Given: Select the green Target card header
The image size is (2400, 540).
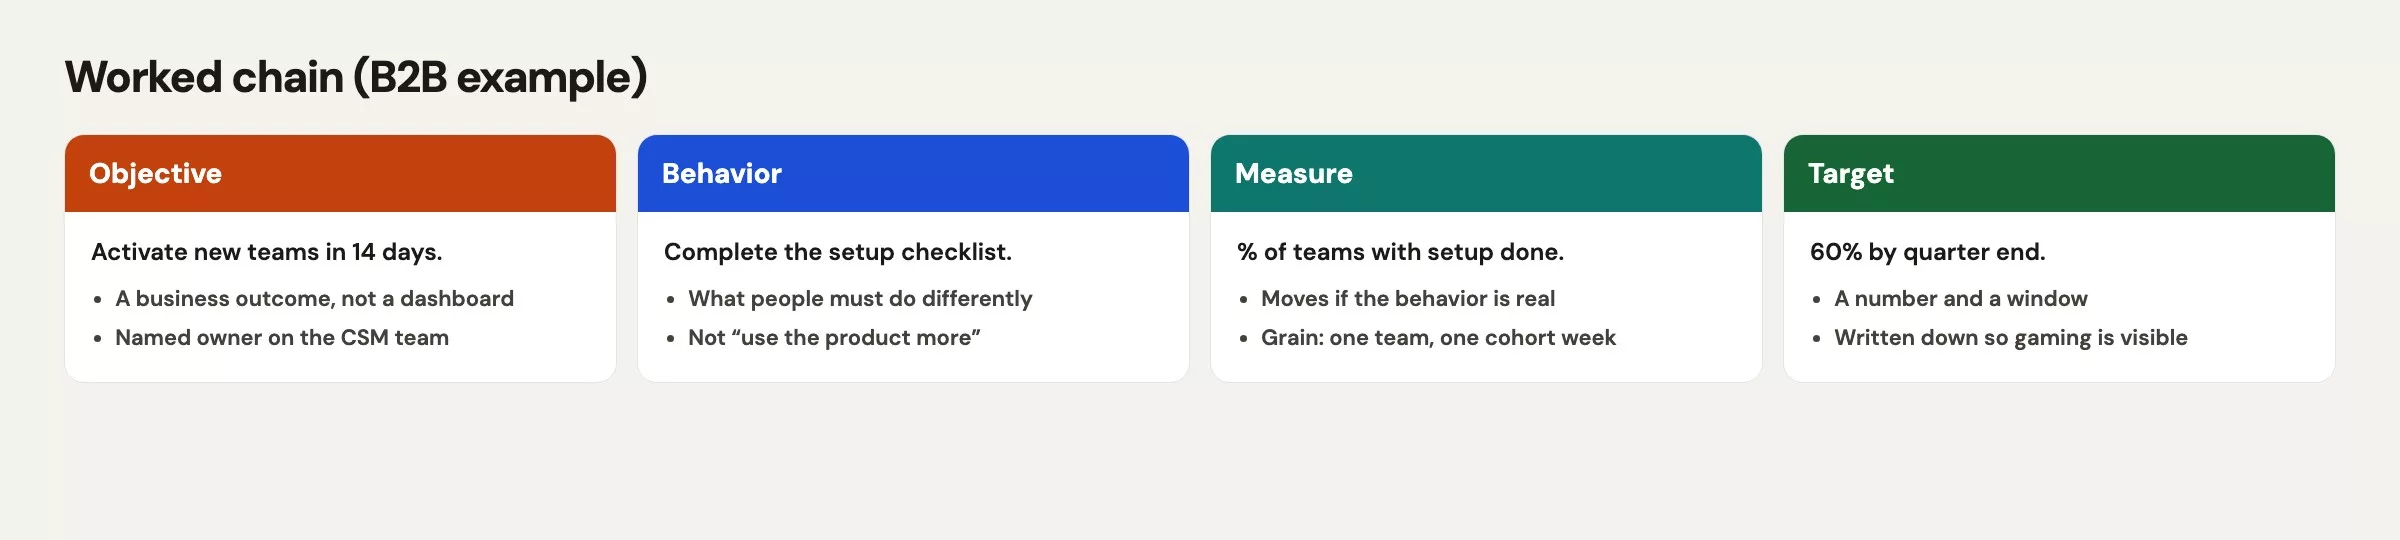Looking at the screenshot, I should point(2059,173).
